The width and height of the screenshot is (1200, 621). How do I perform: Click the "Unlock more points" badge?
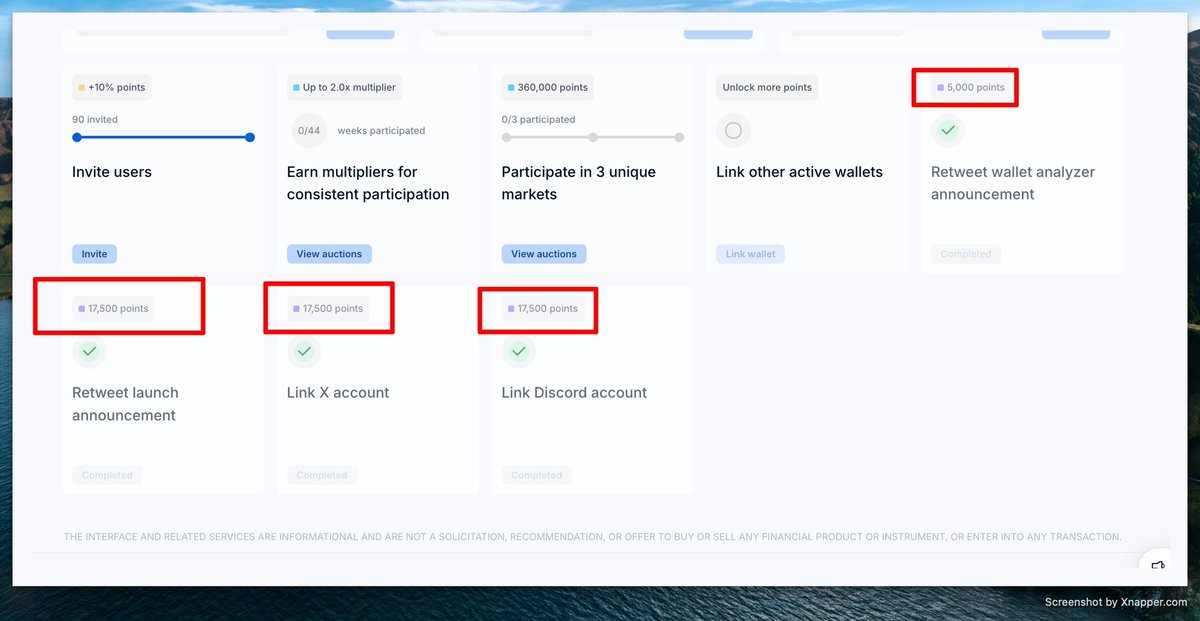(x=766, y=87)
